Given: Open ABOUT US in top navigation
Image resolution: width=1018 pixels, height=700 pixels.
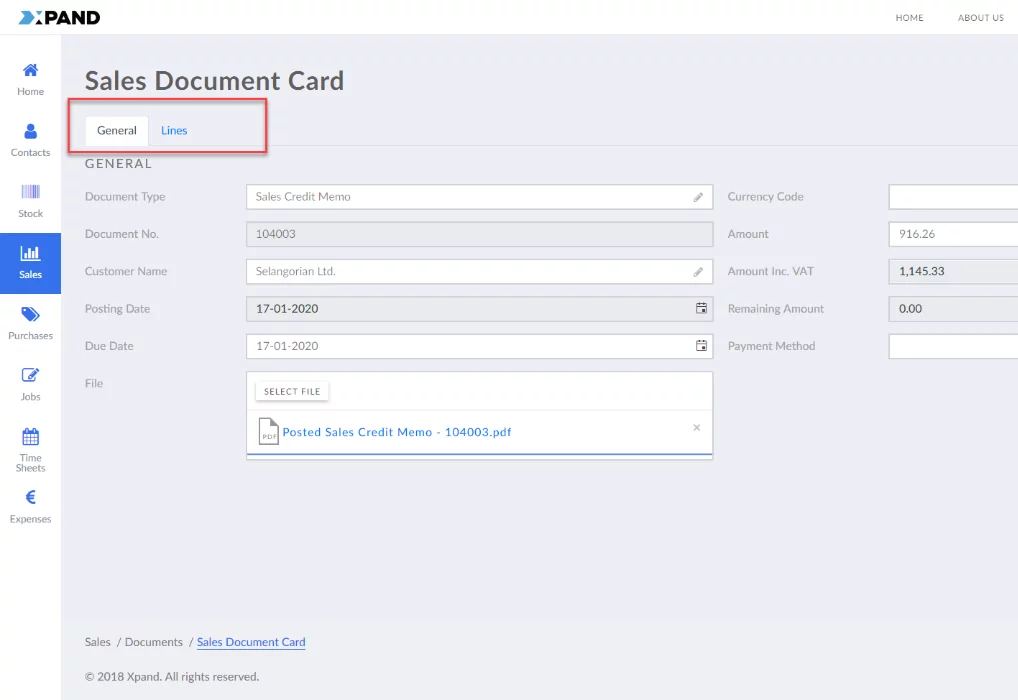Looking at the screenshot, I should point(980,18).
